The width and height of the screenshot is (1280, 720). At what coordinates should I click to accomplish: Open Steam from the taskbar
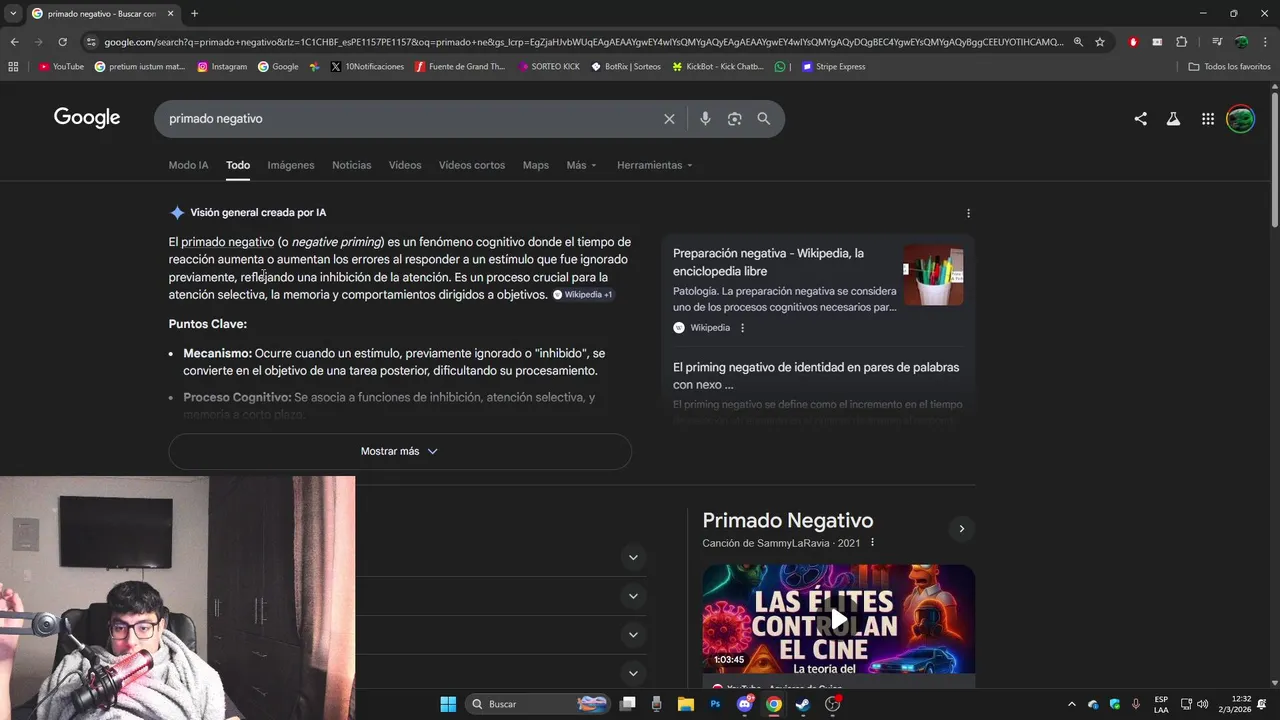(803, 704)
